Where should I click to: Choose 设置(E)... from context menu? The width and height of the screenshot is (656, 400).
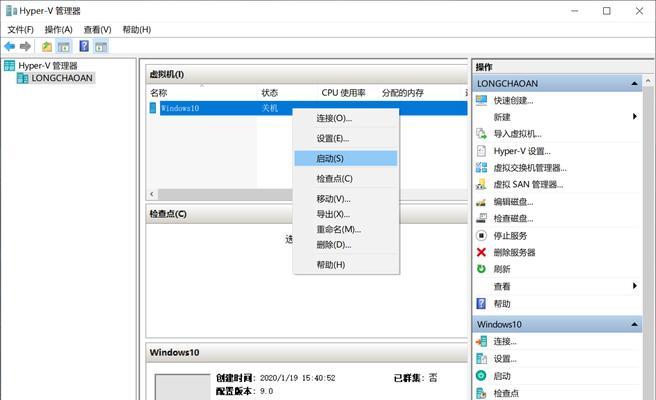[x=346, y=138]
